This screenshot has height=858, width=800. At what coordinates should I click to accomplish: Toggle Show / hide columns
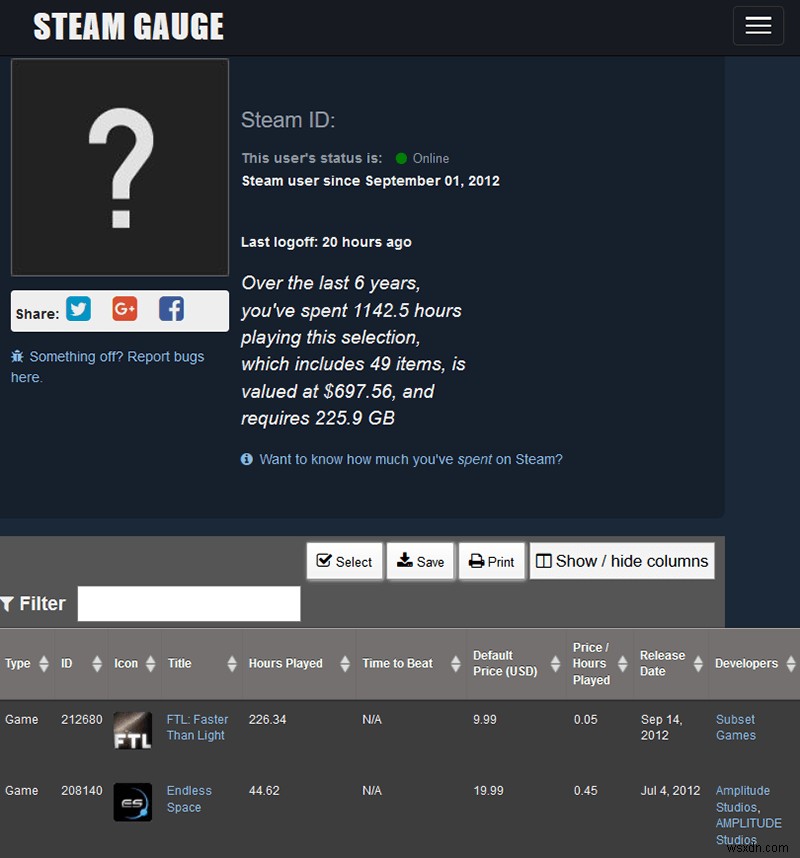point(622,561)
